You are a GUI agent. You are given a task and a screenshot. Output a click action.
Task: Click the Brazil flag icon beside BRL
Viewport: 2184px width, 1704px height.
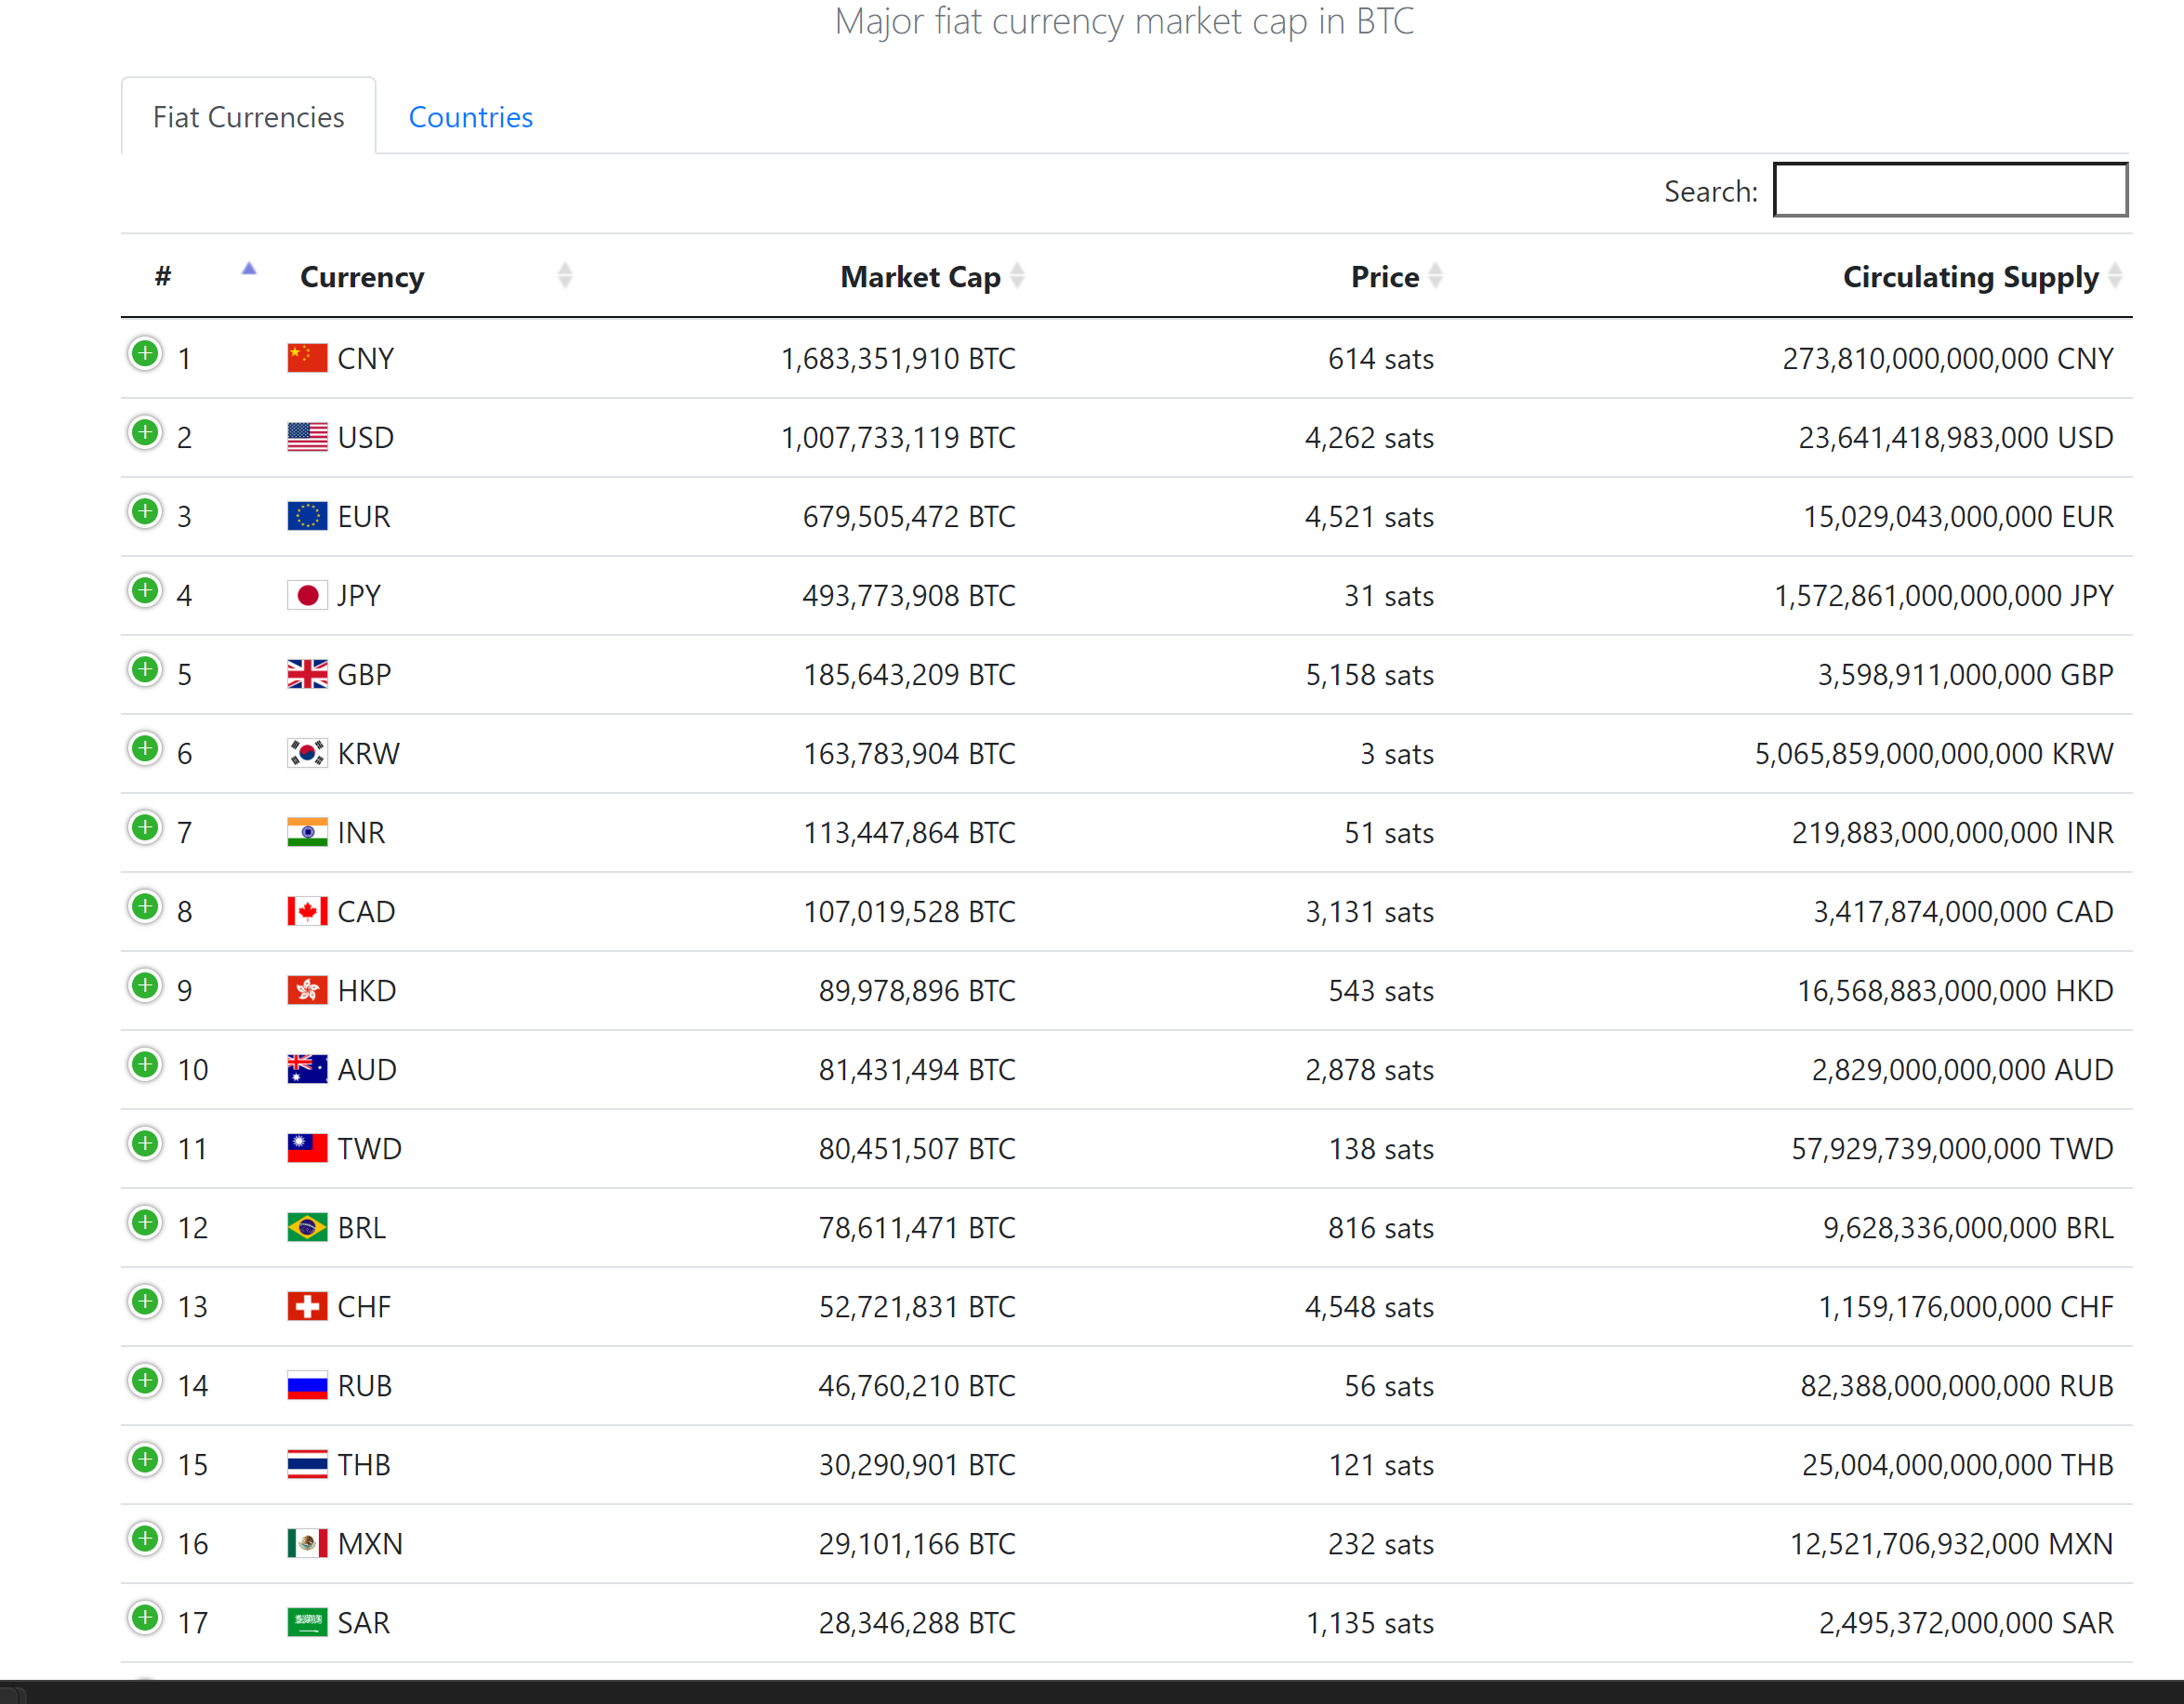pyautogui.click(x=307, y=1227)
